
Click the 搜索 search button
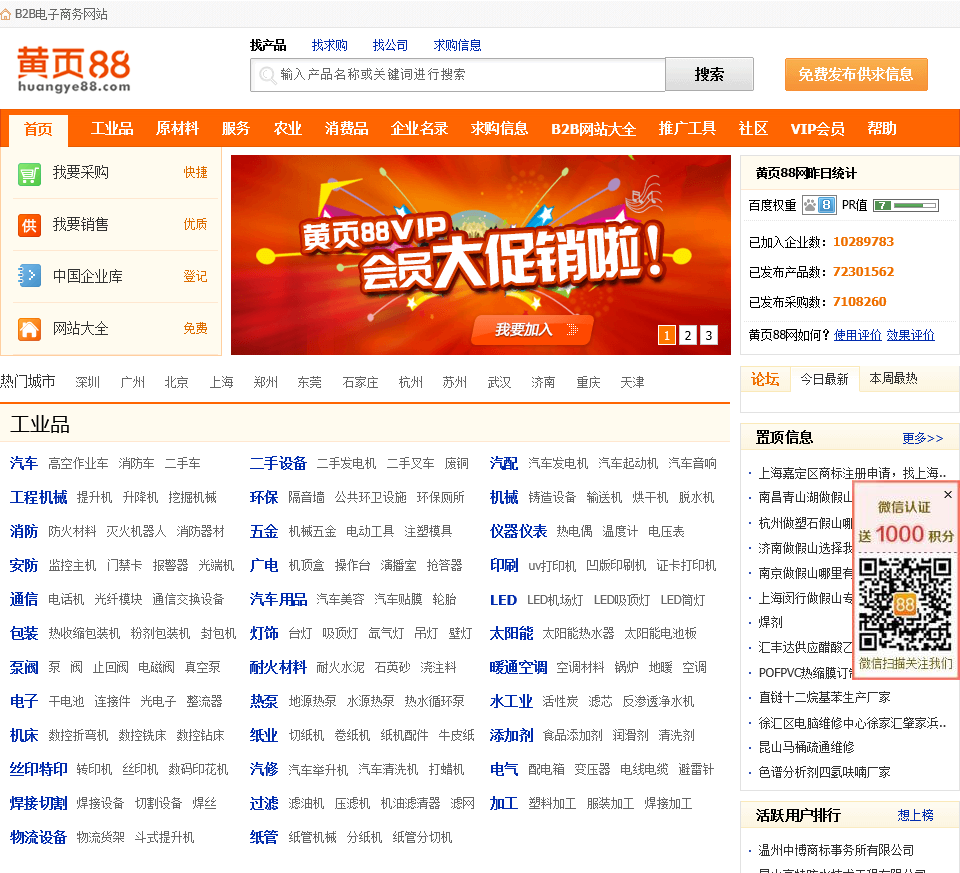point(709,75)
